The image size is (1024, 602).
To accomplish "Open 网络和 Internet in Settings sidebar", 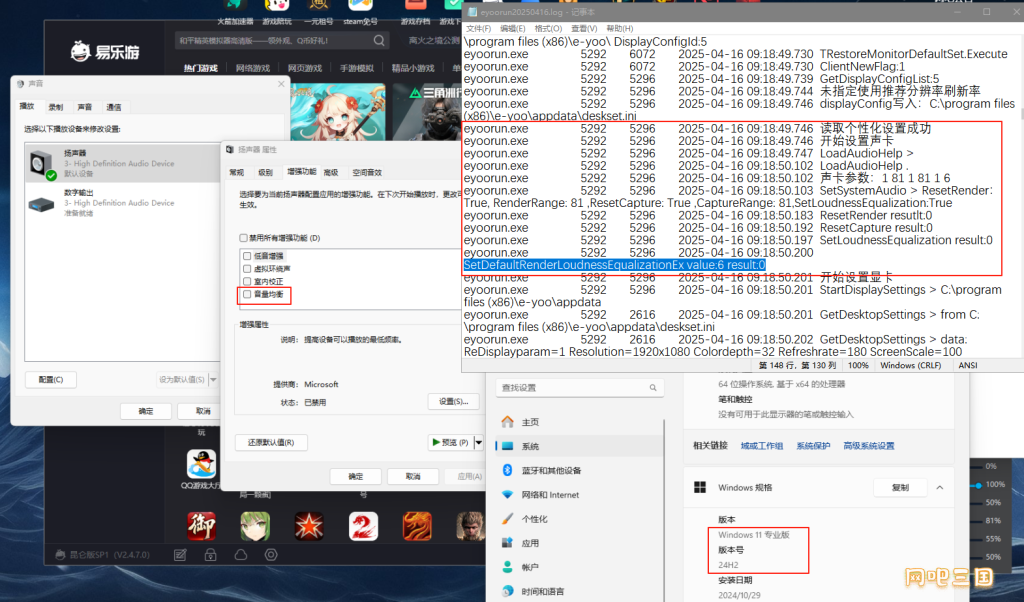I will coord(579,495).
